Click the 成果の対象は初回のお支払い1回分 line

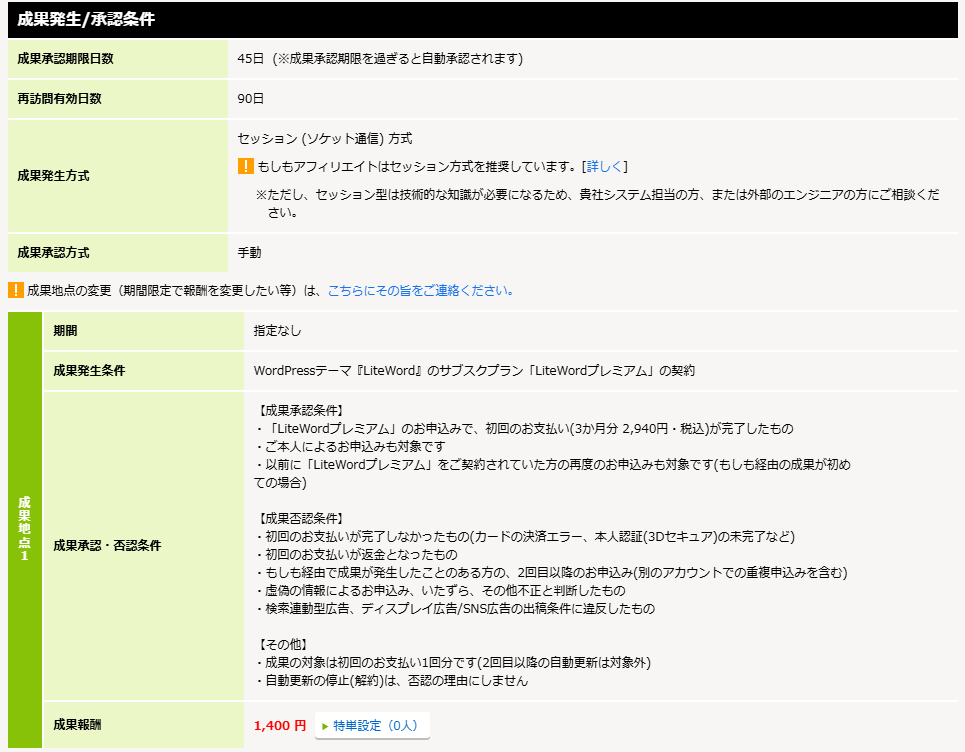point(454,663)
